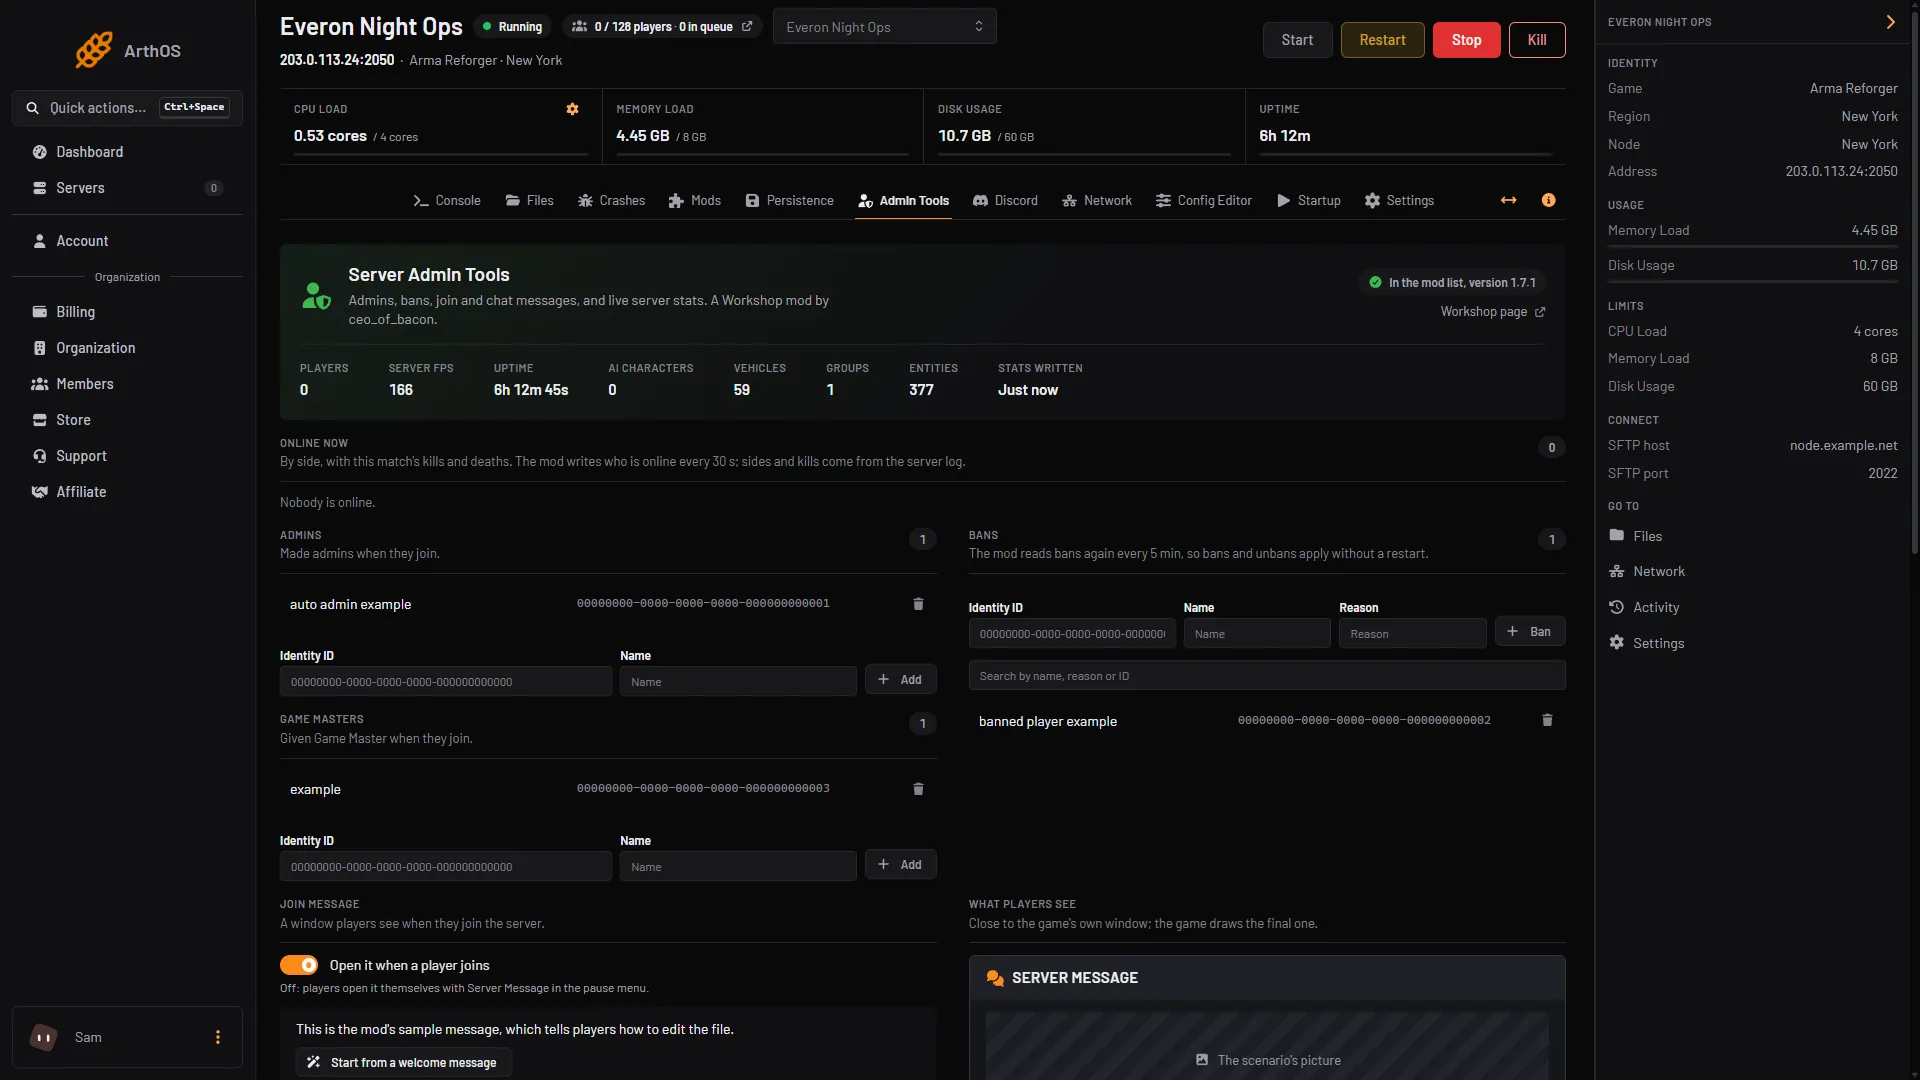Collapse the Everon Night Ops side panel
The height and width of the screenshot is (1080, 1920).
coord(1890,22)
